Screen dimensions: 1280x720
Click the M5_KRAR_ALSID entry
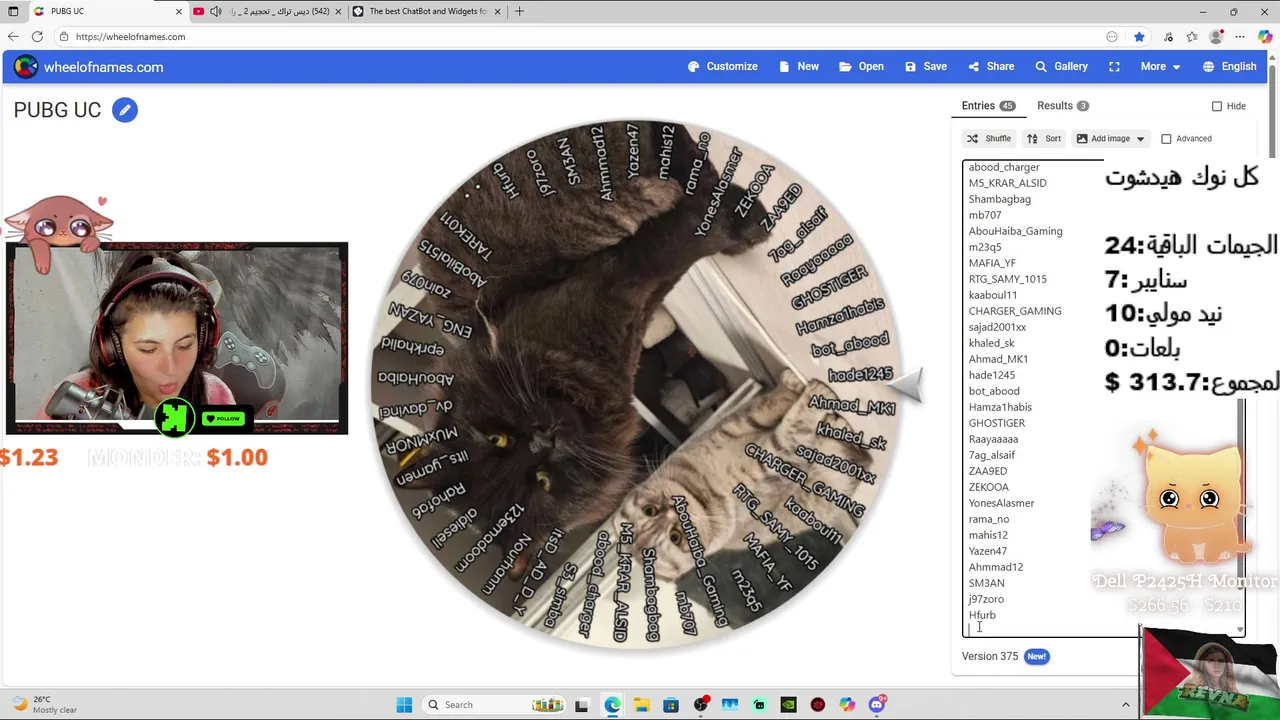click(1007, 183)
